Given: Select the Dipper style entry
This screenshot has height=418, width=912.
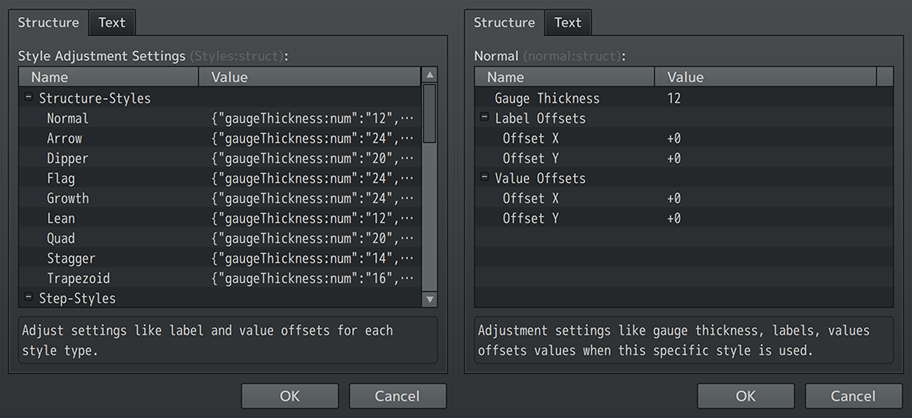Looking at the screenshot, I should (x=67, y=158).
